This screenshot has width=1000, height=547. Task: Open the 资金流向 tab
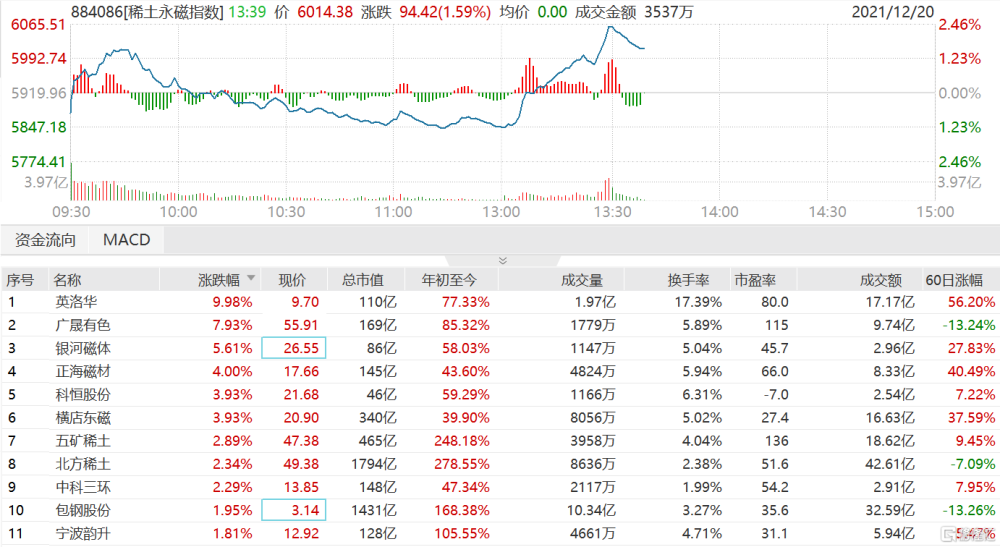click(45, 240)
